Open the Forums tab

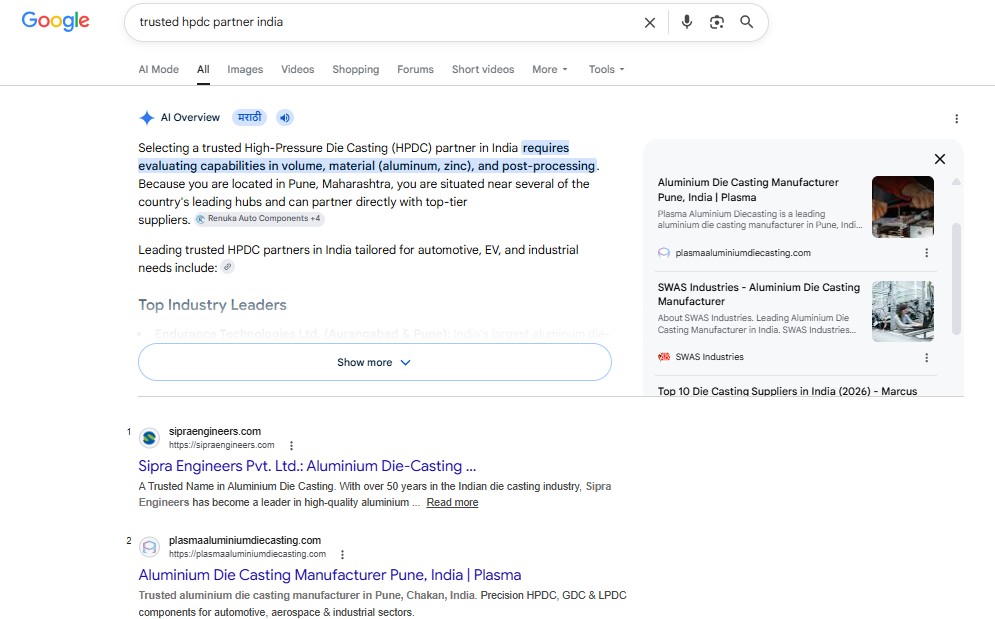click(x=415, y=69)
